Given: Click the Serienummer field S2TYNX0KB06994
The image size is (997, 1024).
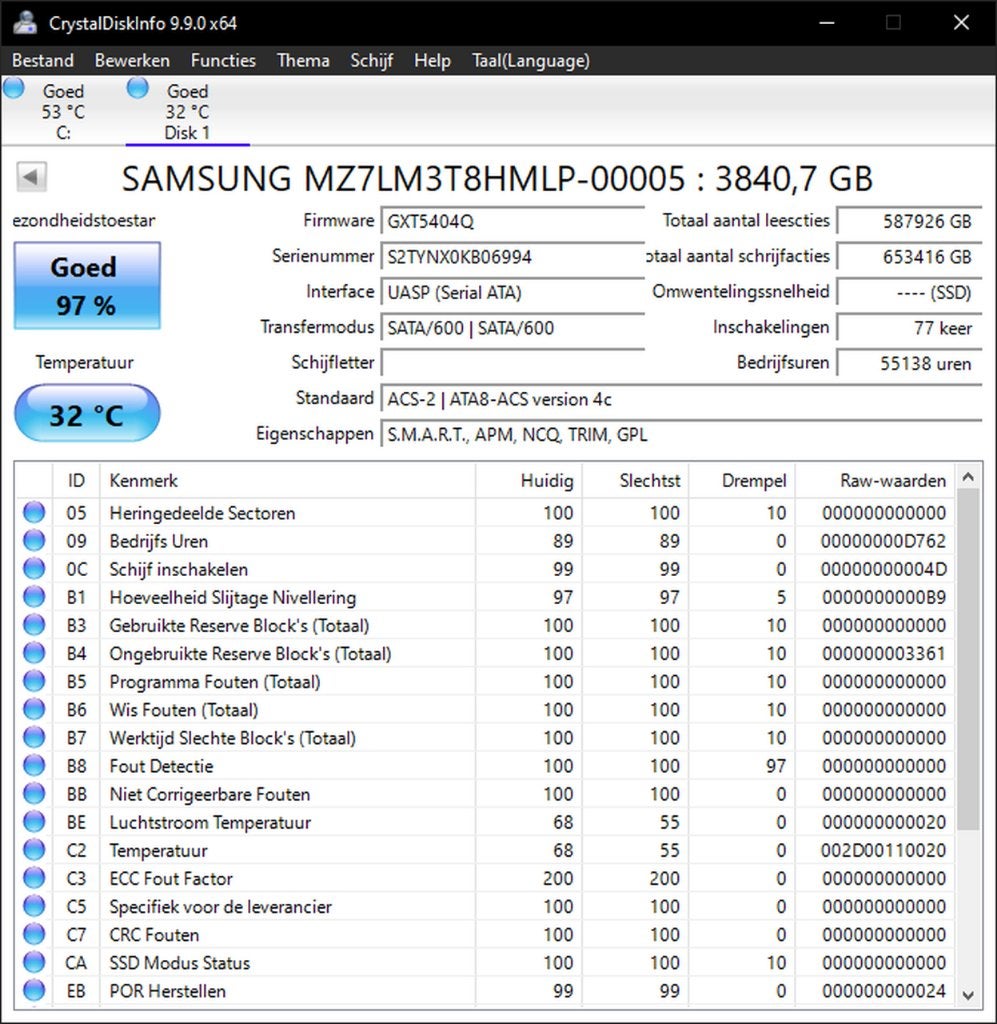Looking at the screenshot, I should point(513,257).
